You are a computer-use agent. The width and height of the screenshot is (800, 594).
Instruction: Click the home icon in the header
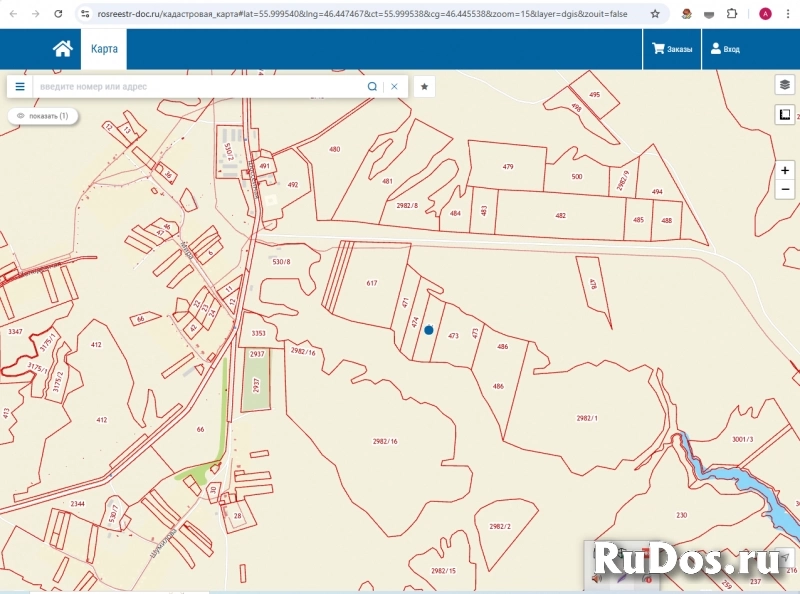pos(62,49)
